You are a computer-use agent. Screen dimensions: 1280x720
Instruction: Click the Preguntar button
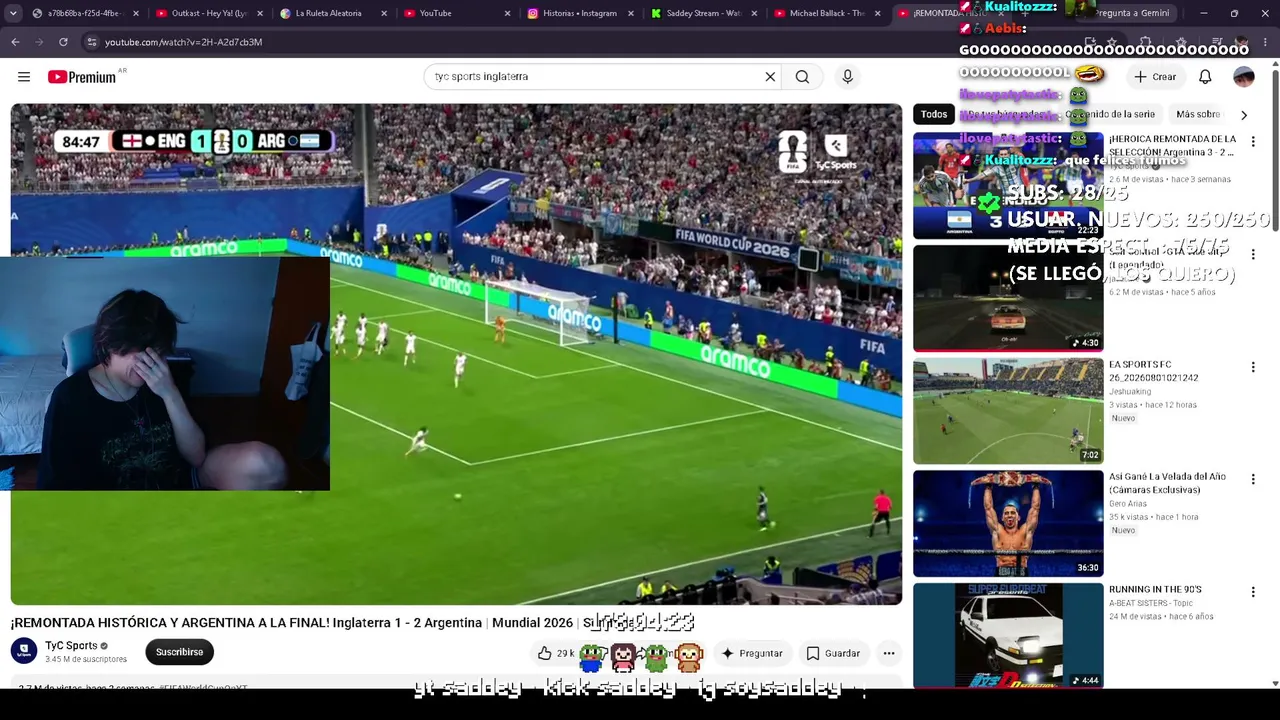751,653
